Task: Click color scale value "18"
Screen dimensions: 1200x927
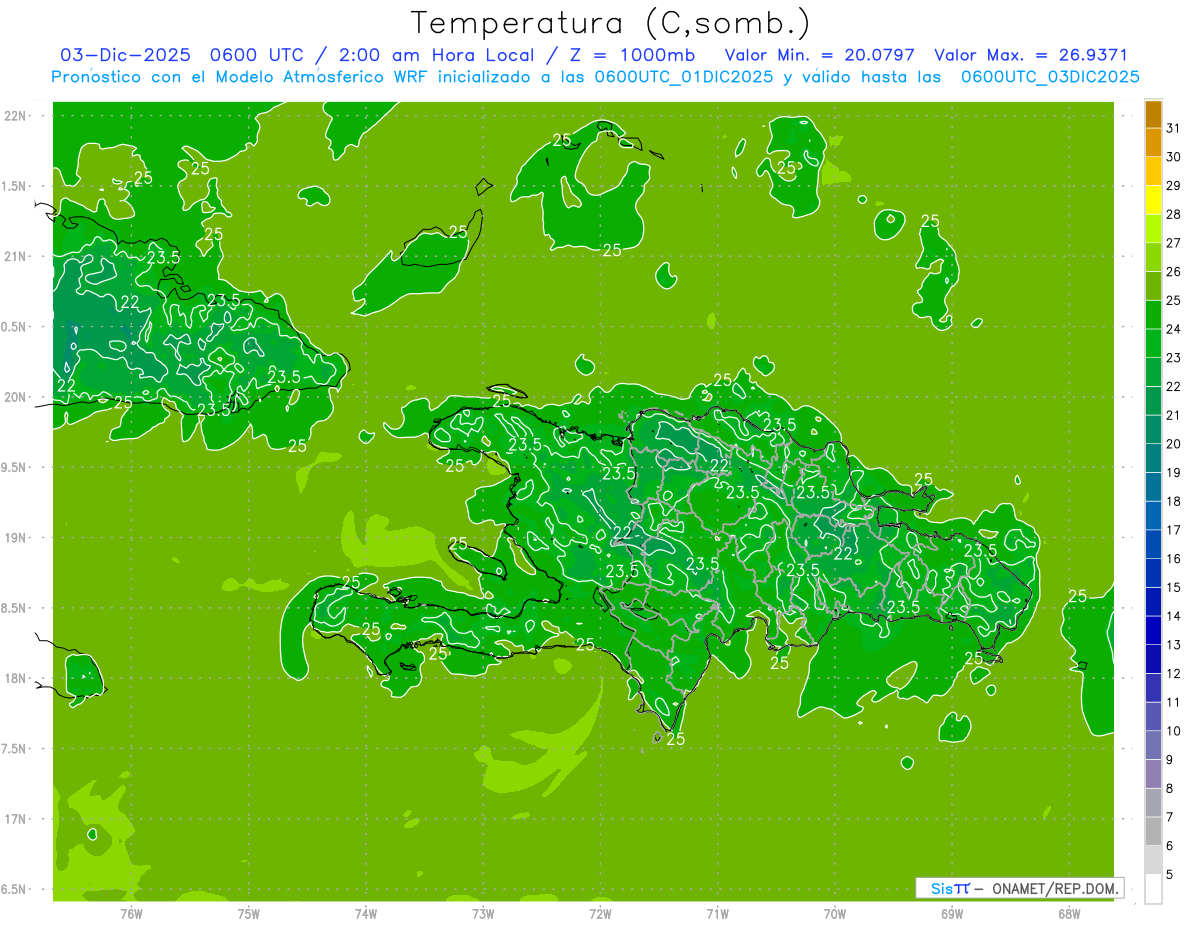Action: point(1173,502)
